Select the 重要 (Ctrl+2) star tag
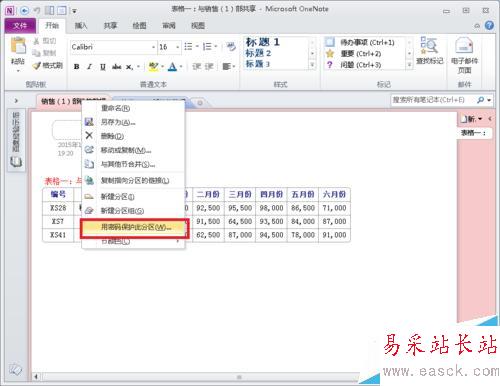This screenshot has height=386, width=500. 361,54
